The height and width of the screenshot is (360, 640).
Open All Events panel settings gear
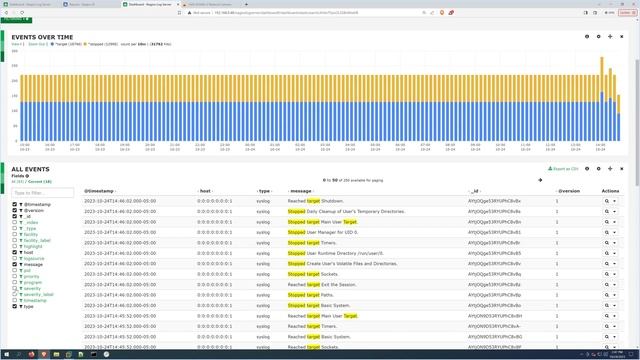coord(598,169)
